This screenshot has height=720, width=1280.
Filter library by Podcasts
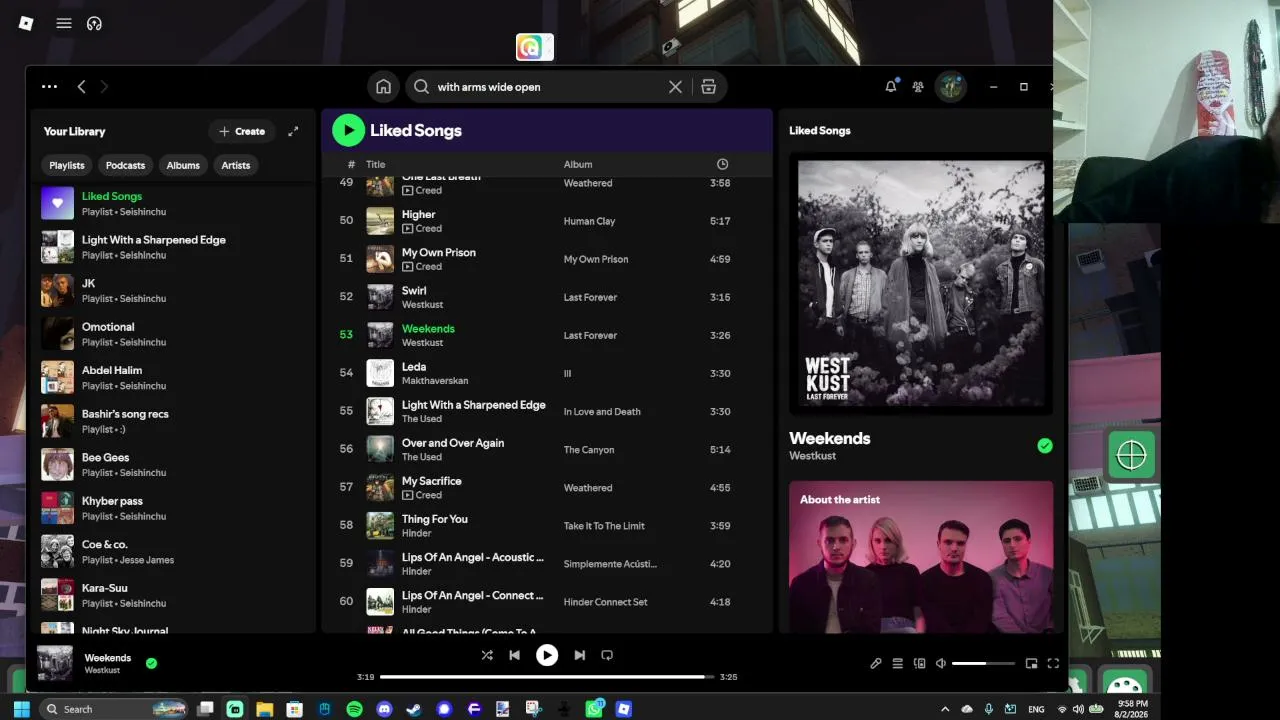coord(125,165)
